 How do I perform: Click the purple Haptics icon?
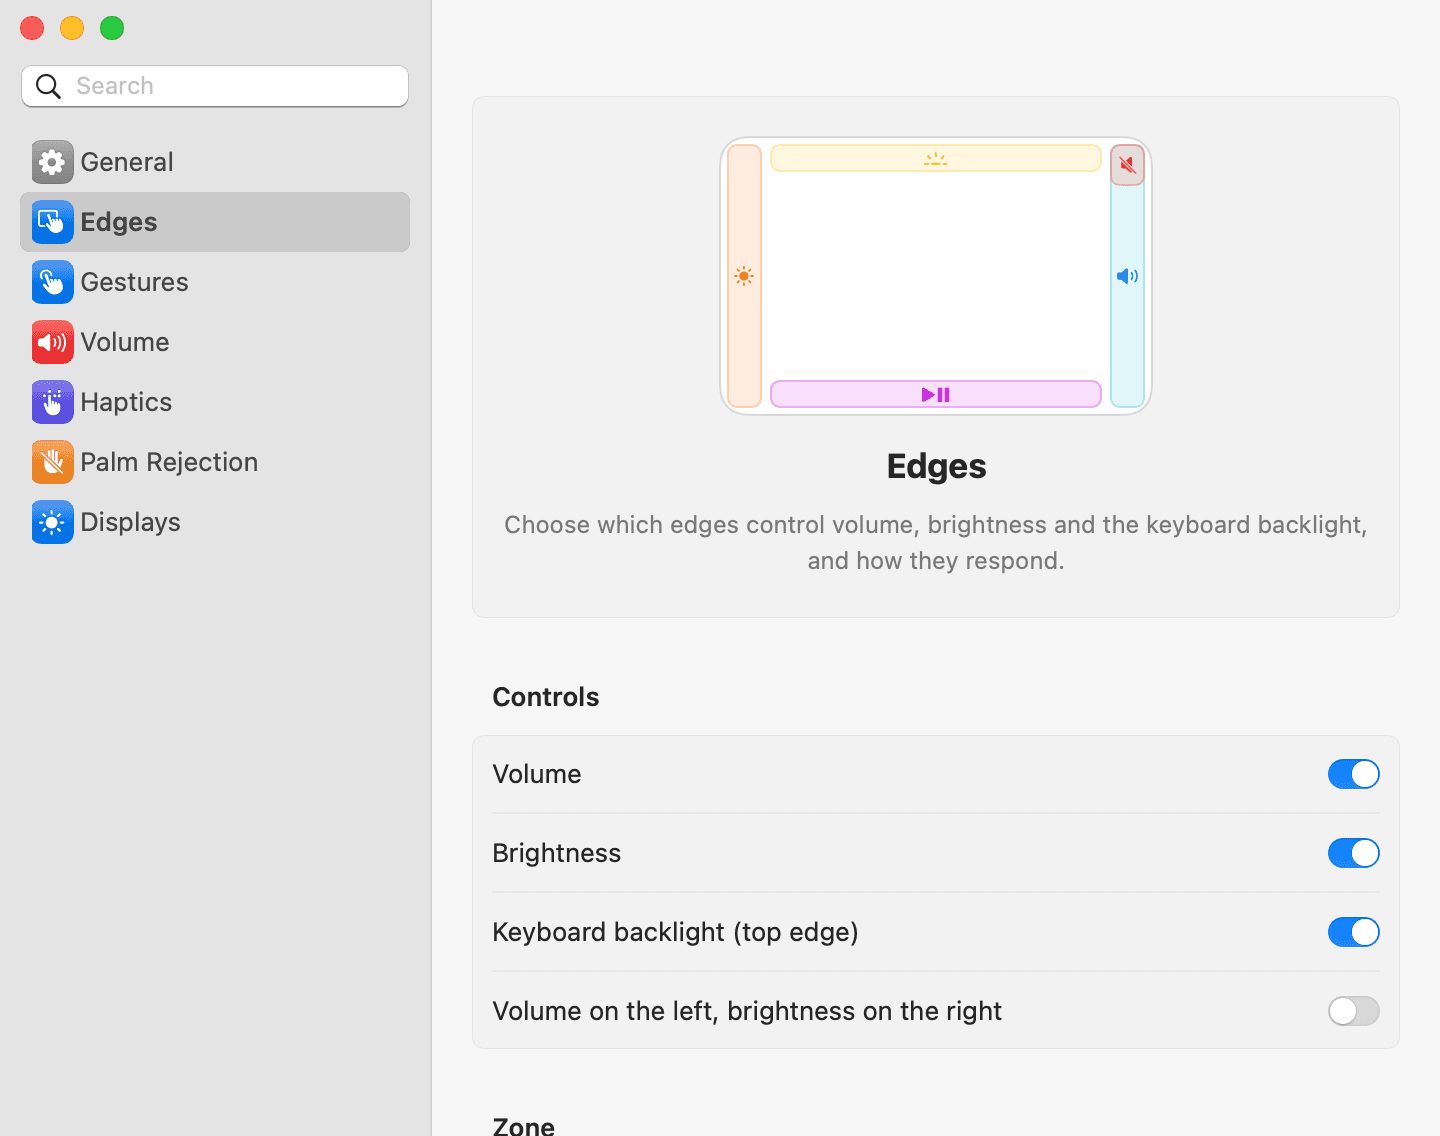pos(52,402)
